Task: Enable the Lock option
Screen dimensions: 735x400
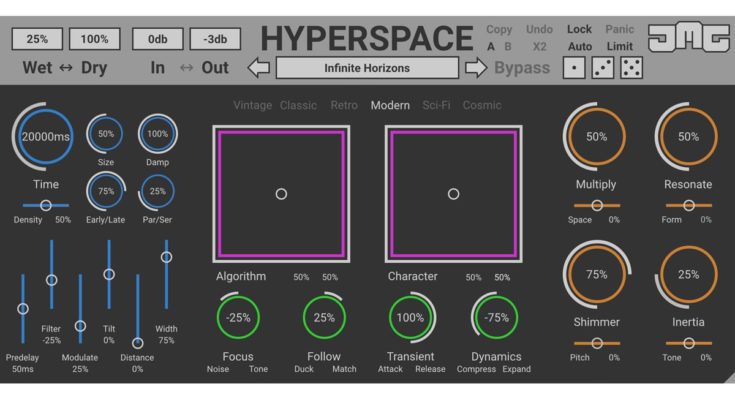Action: point(579,30)
